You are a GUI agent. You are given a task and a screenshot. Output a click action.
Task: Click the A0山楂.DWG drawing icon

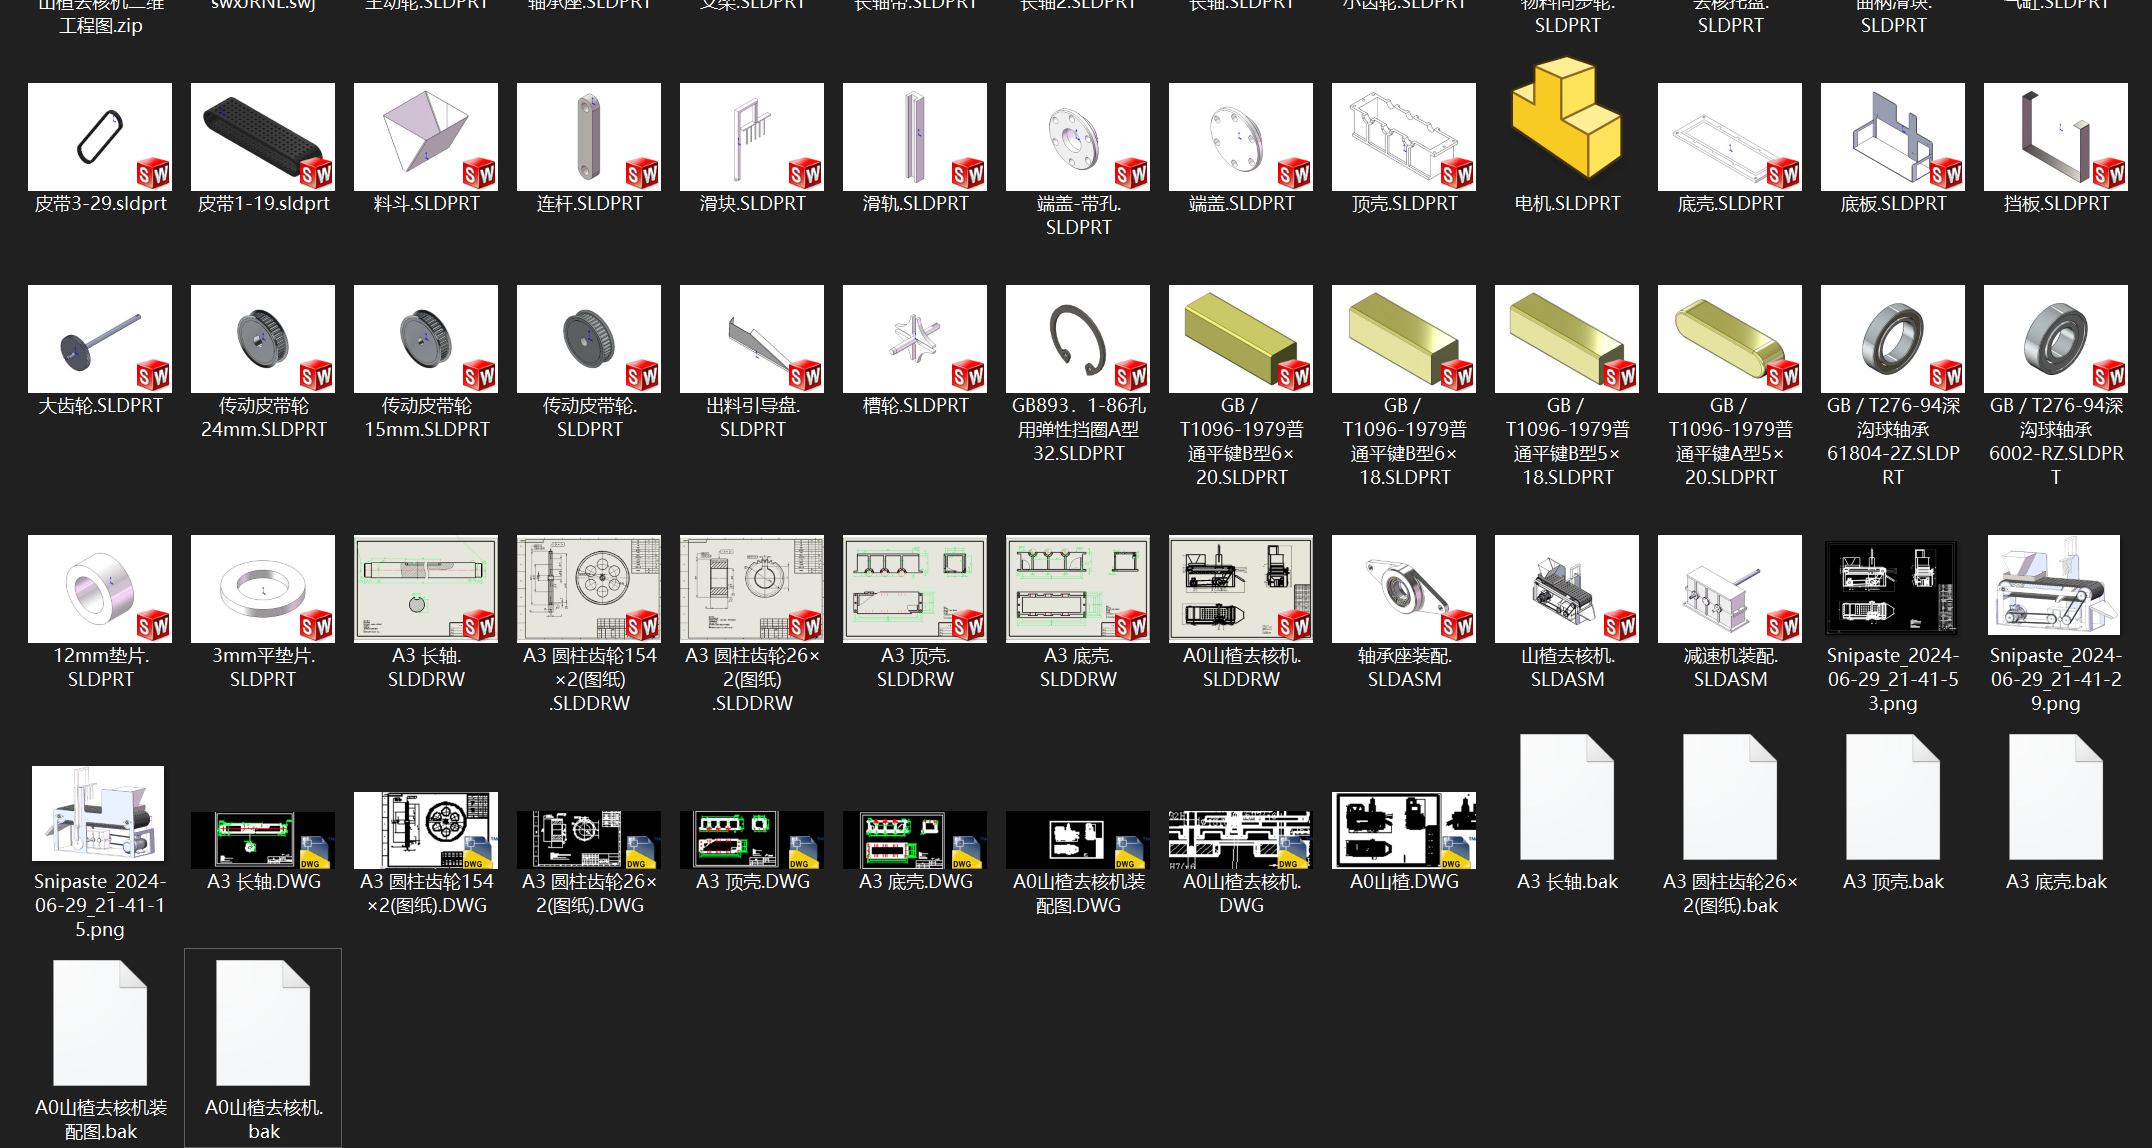point(1403,830)
